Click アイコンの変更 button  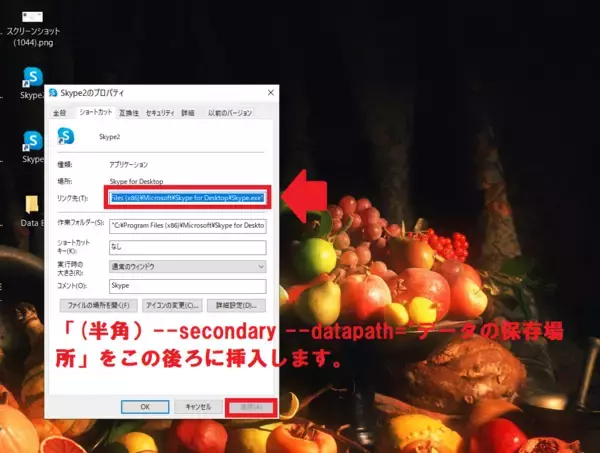(x=172, y=305)
